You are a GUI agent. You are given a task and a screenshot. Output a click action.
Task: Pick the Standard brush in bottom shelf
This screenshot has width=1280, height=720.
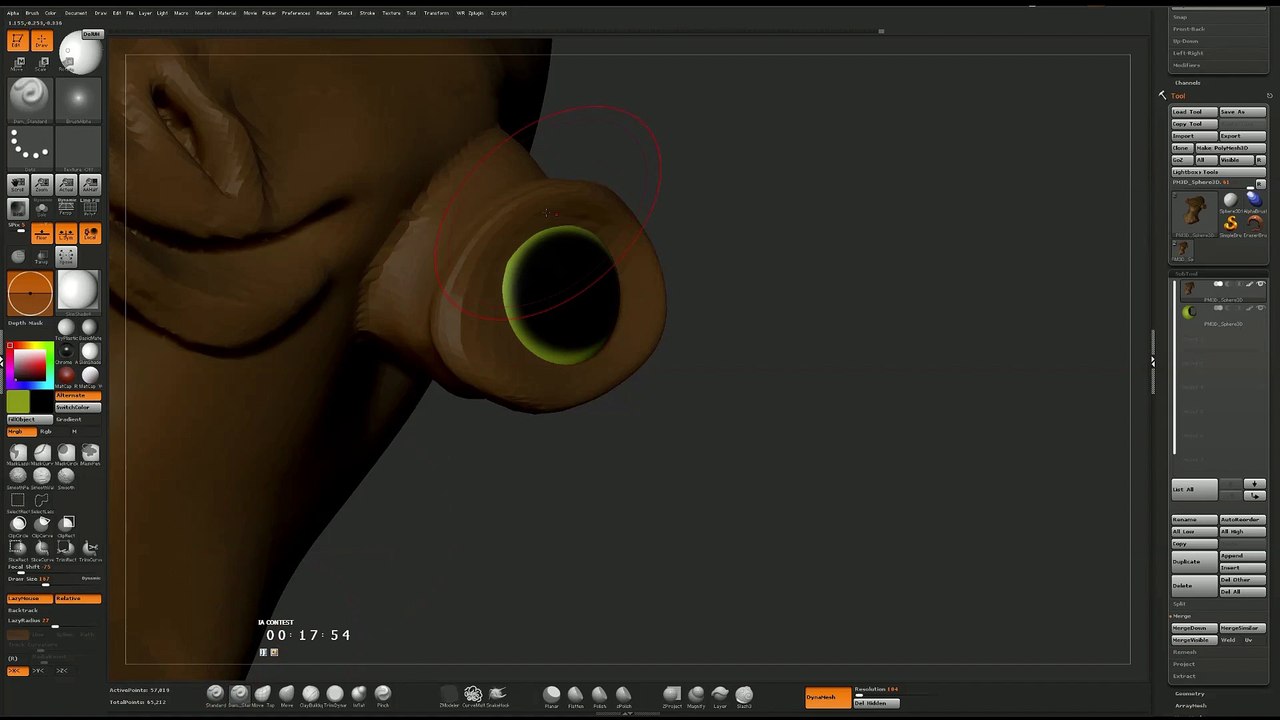pos(215,695)
